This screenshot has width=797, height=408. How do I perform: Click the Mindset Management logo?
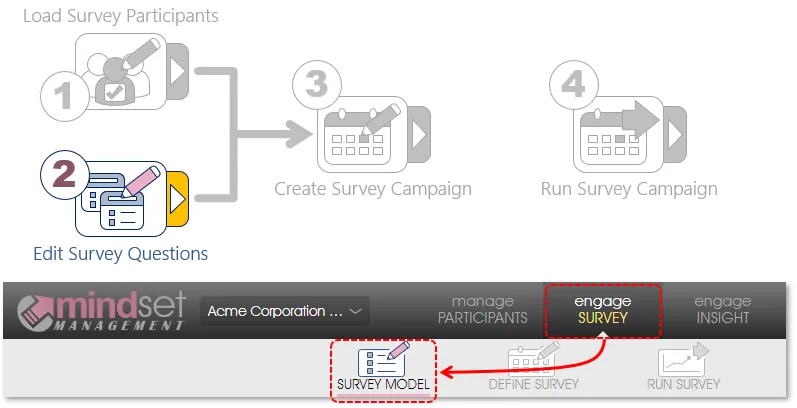tap(100, 311)
